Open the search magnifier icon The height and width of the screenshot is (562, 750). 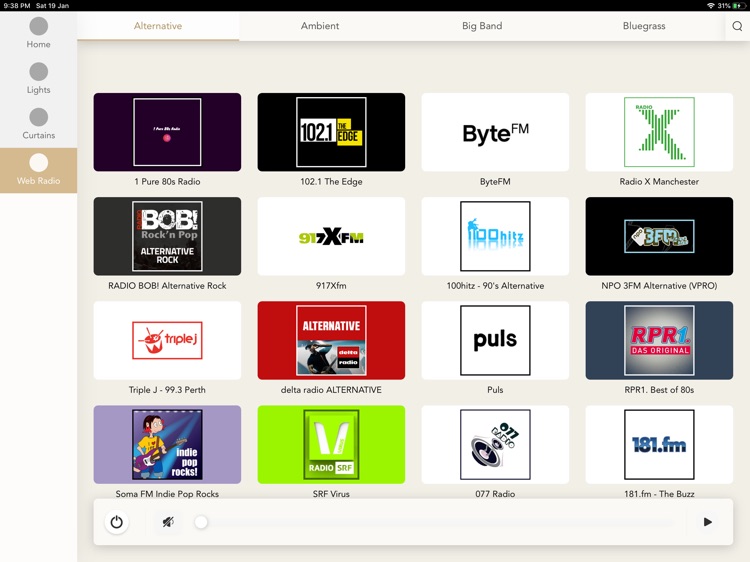pyautogui.click(x=737, y=26)
